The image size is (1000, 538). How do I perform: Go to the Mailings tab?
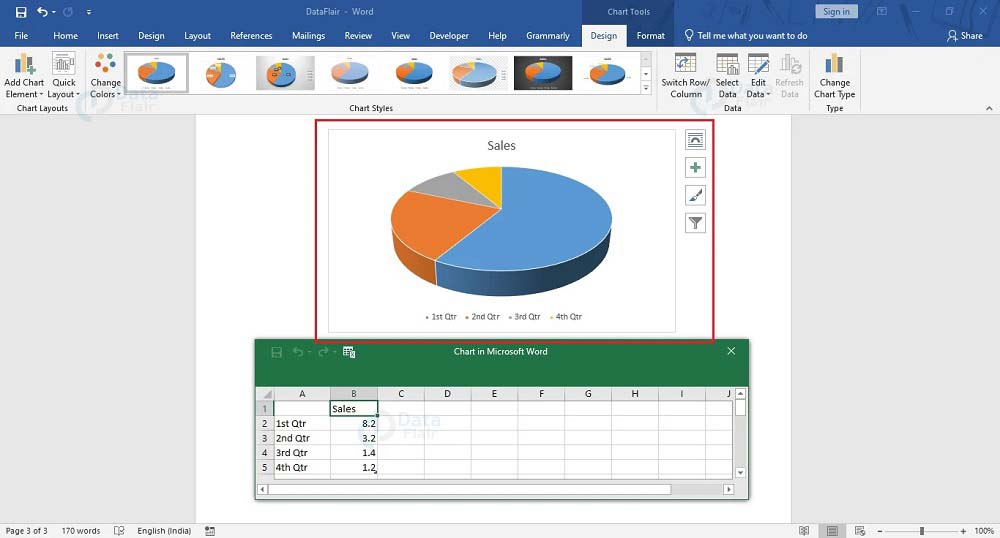click(309, 36)
